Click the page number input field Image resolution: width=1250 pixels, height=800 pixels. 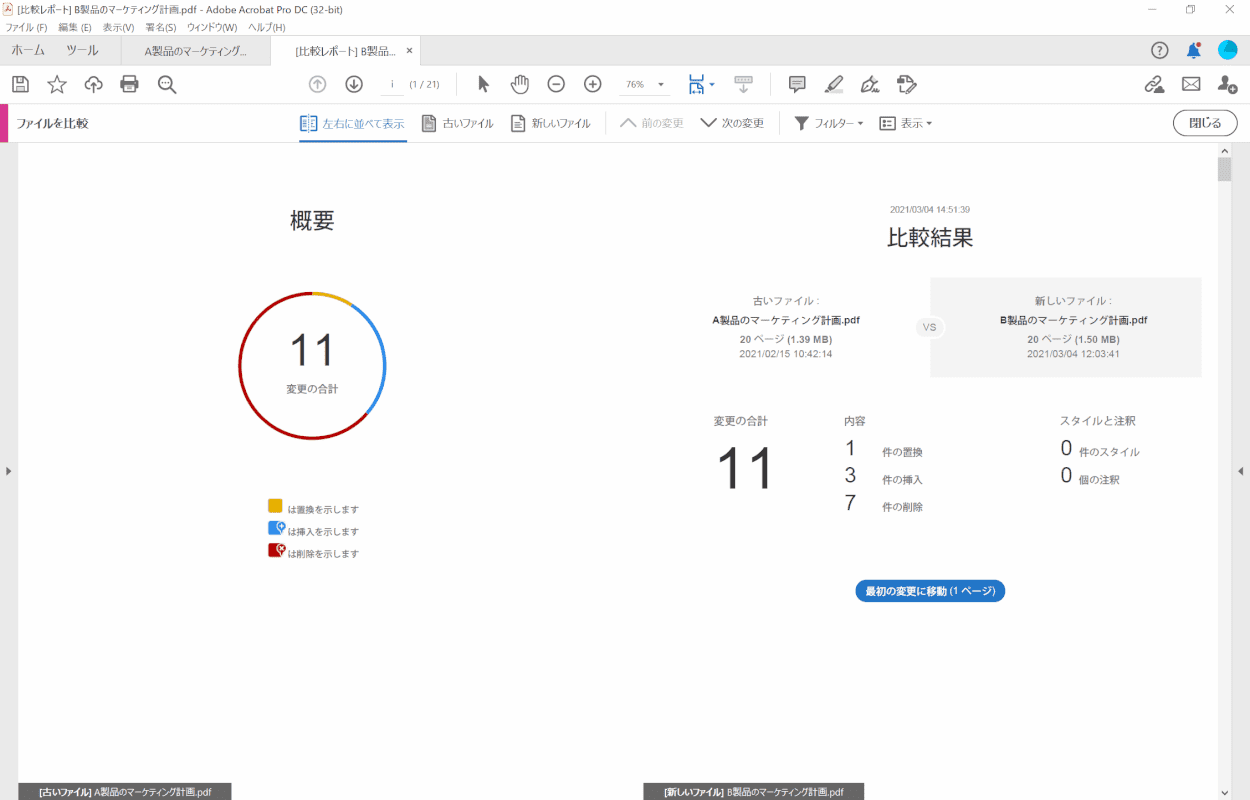point(391,84)
